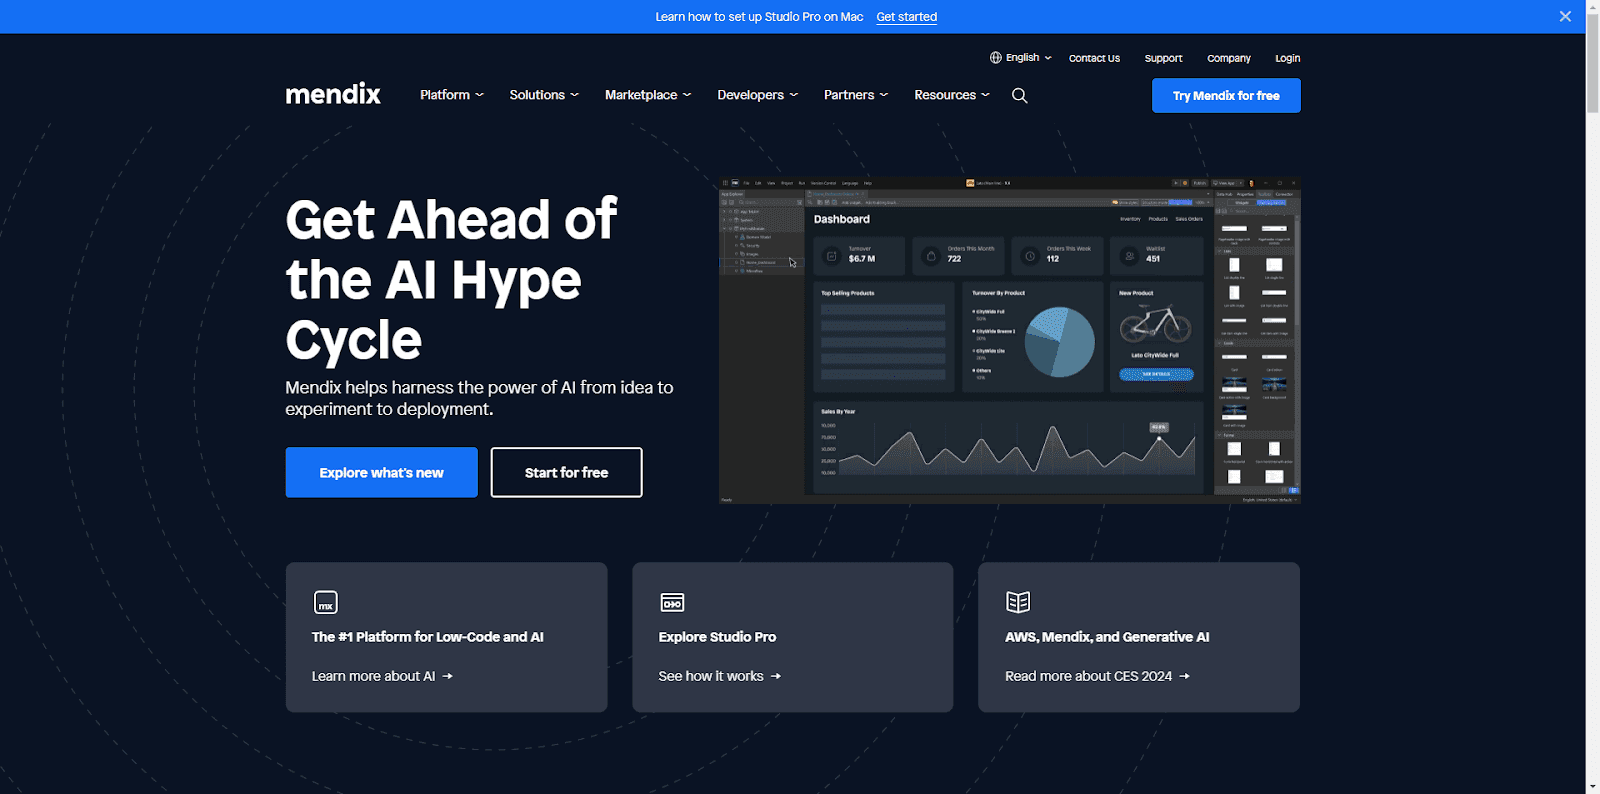Viewport: 1600px width, 794px height.
Task: Click arrow next to Read more about CES 2024
Action: pyautogui.click(x=1185, y=677)
